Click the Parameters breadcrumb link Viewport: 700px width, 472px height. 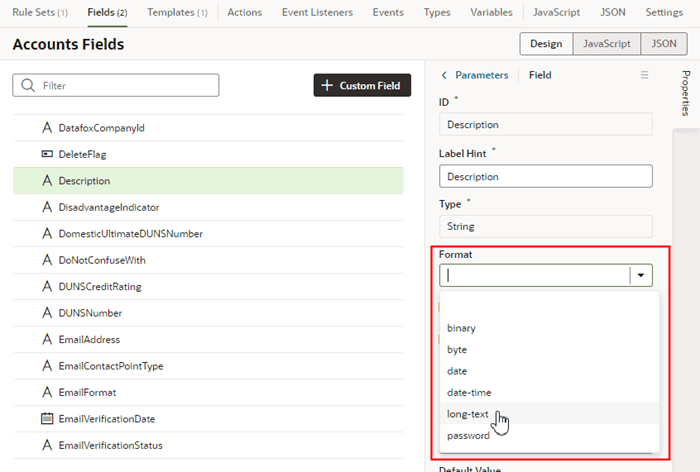[x=482, y=75]
